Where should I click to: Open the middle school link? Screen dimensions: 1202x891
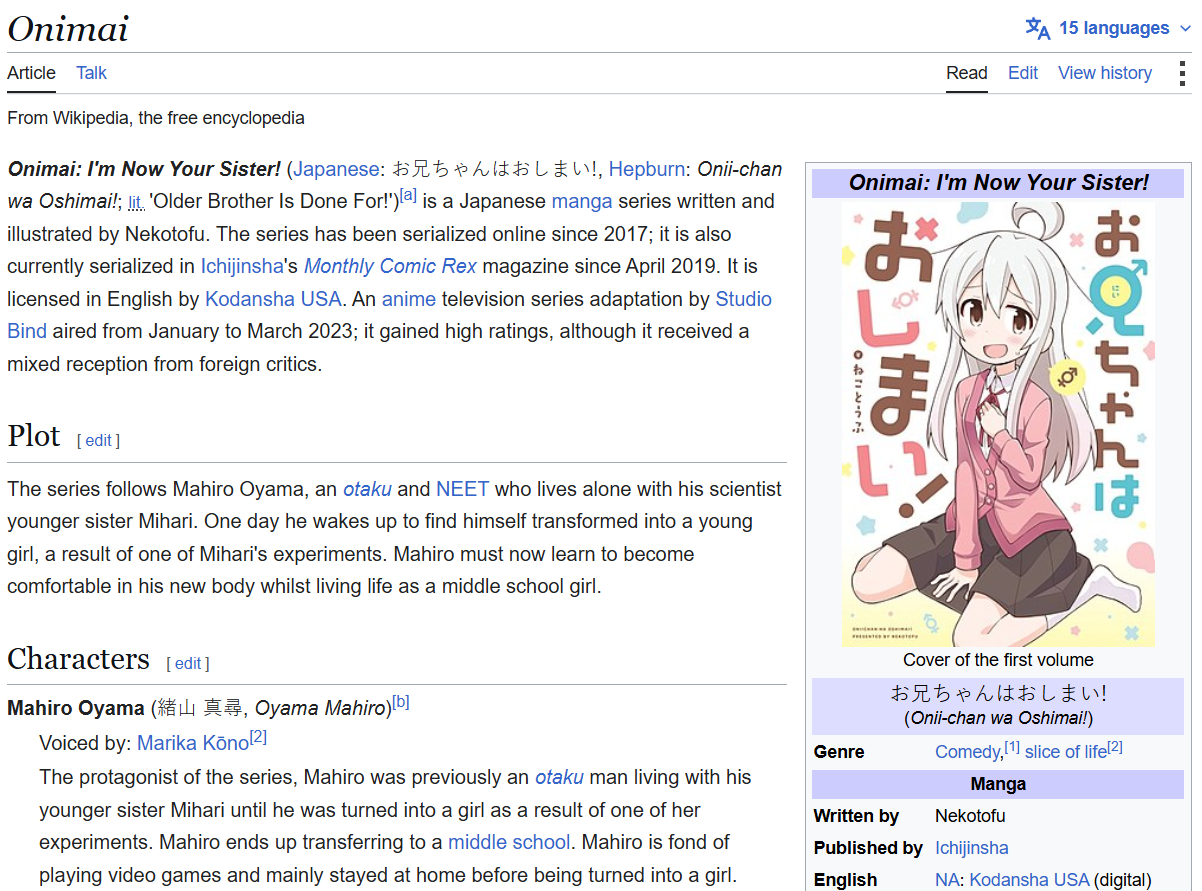click(x=509, y=842)
